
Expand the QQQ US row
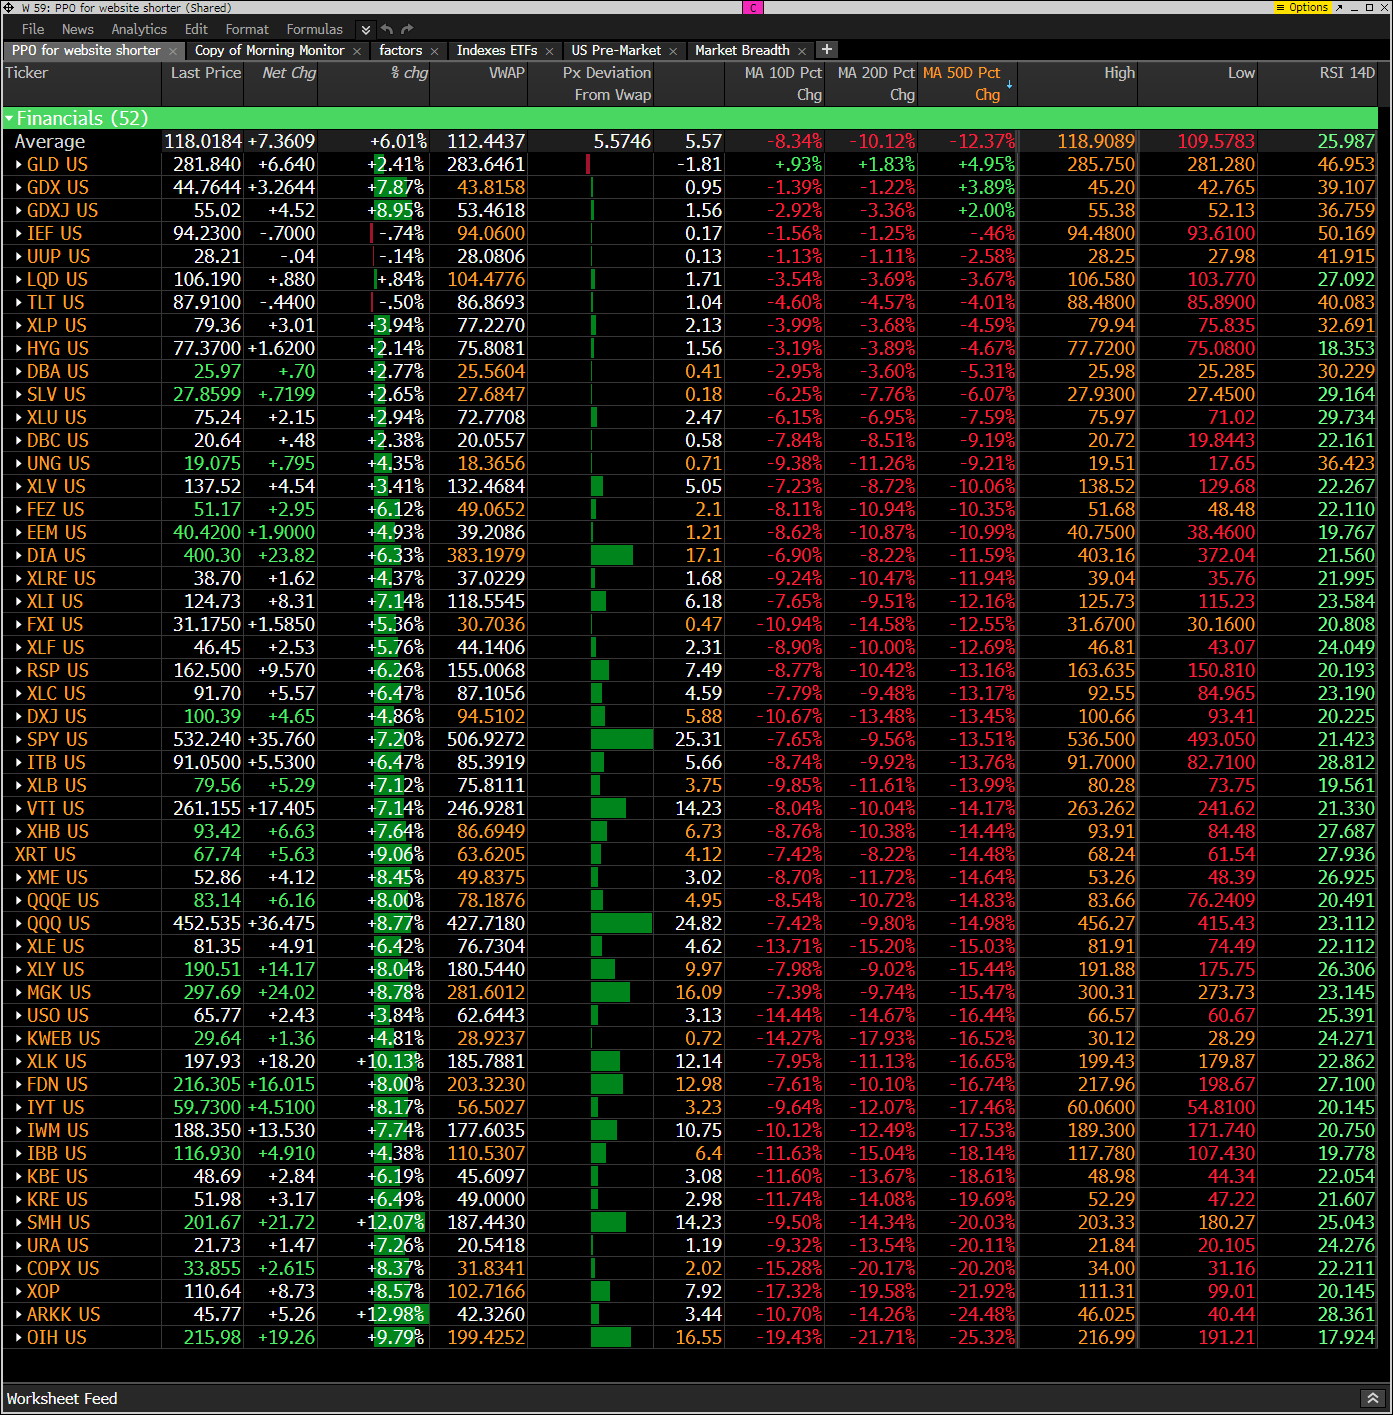pos(19,924)
